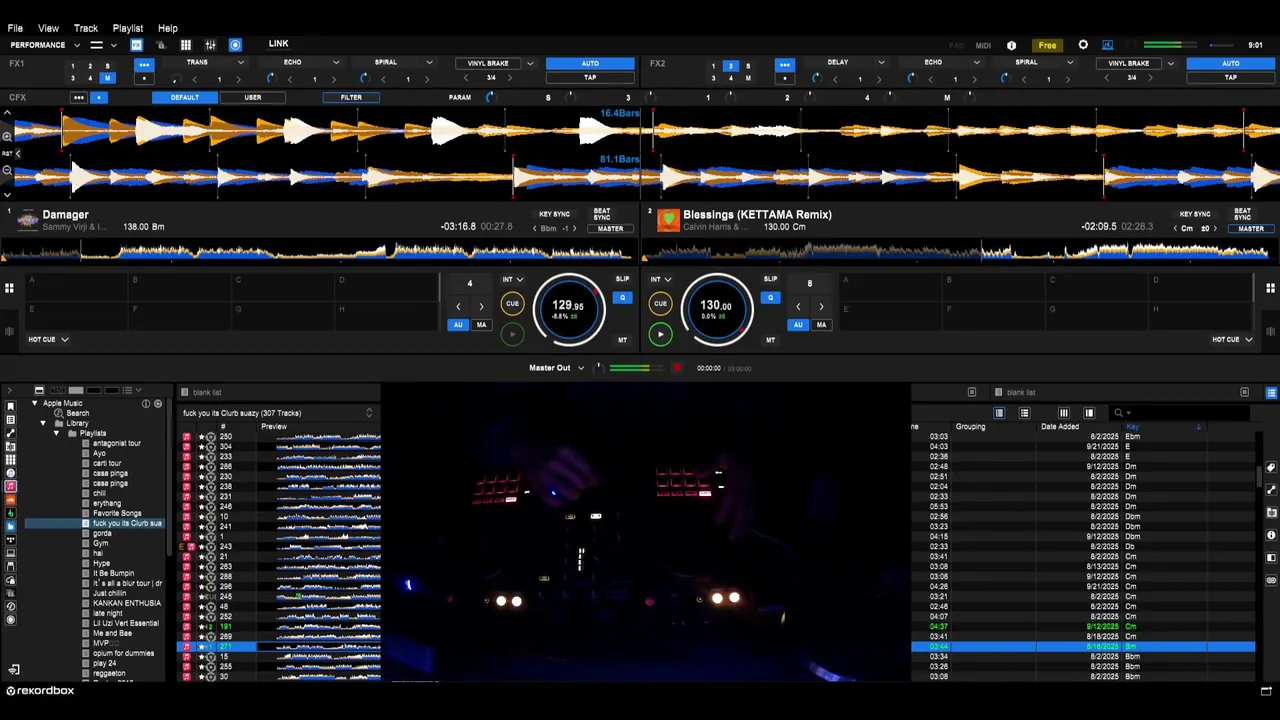This screenshot has height=720, width=1280.
Task: Toggle deck 2 quantize Q button
Action: tap(770, 298)
